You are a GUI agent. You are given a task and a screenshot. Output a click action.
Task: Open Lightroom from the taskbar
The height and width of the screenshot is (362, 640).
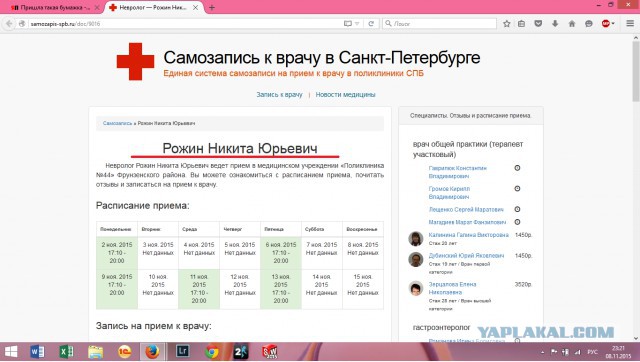pyautogui.click(x=182, y=352)
